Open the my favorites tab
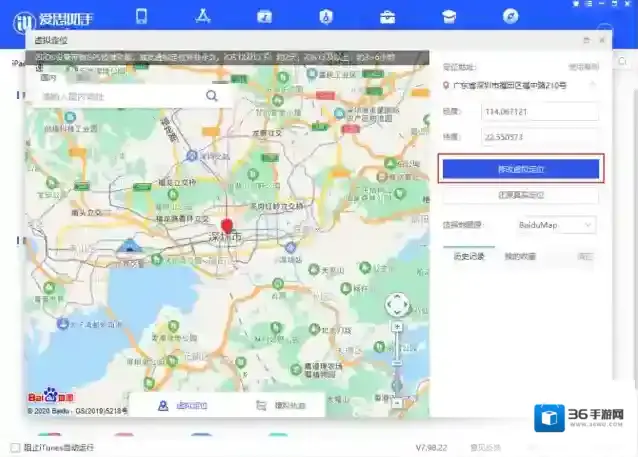 (520, 256)
